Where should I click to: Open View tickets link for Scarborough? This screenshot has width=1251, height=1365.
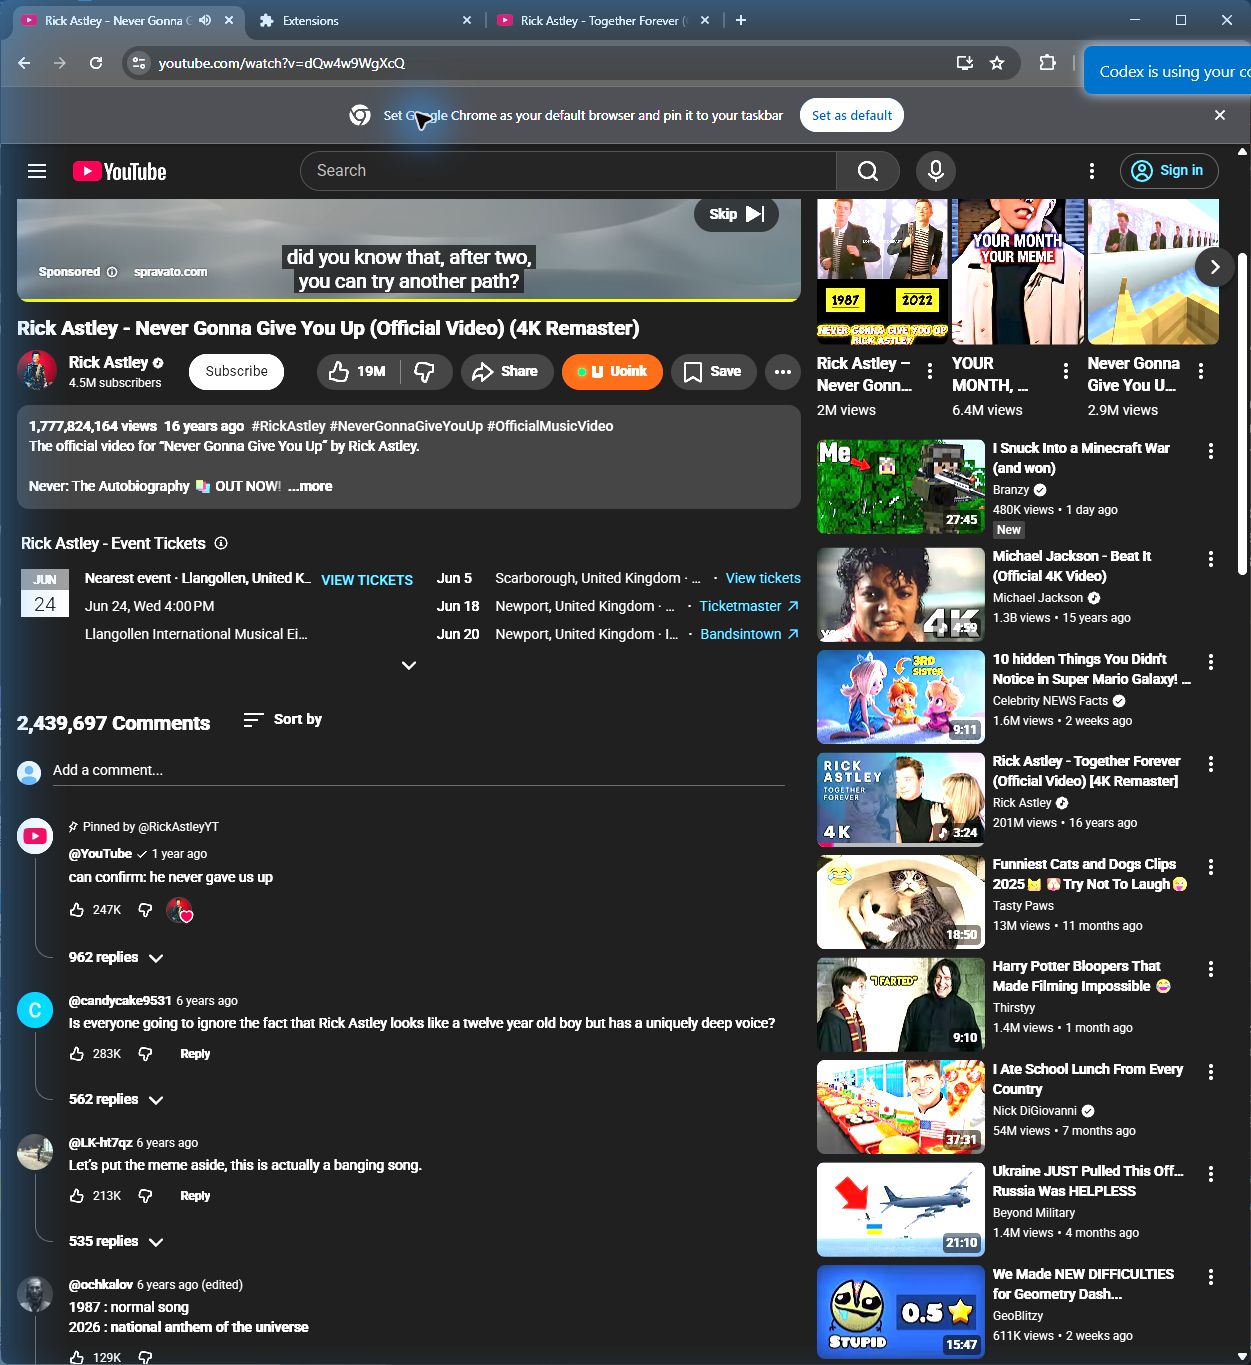[x=763, y=578]
